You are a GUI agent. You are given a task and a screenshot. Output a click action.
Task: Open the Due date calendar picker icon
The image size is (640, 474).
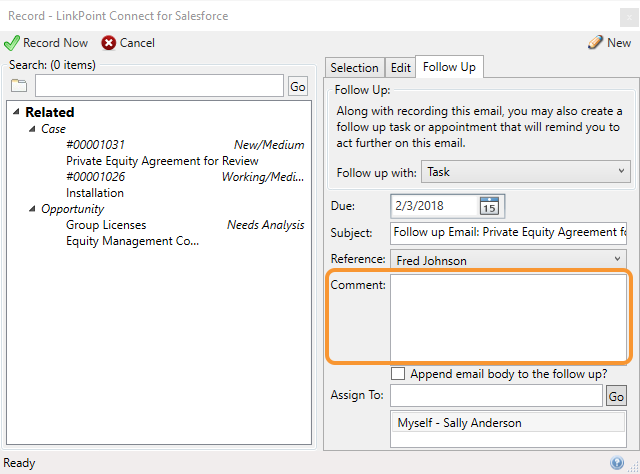click(x=489, y=206)
